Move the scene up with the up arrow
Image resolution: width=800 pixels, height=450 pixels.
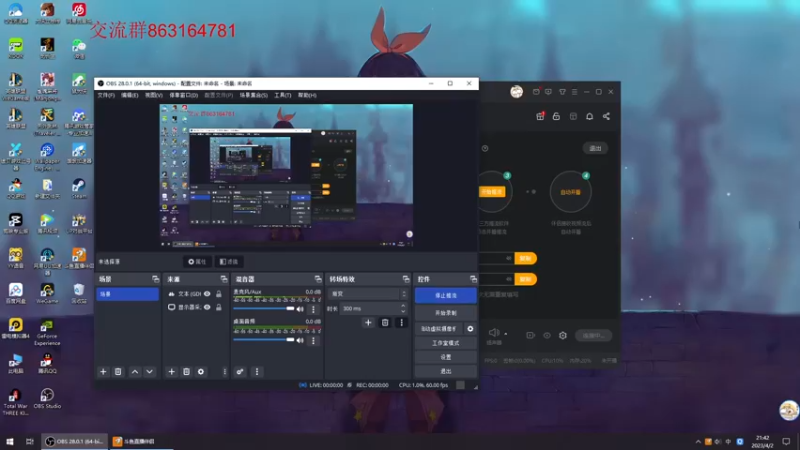click(135, 372)
